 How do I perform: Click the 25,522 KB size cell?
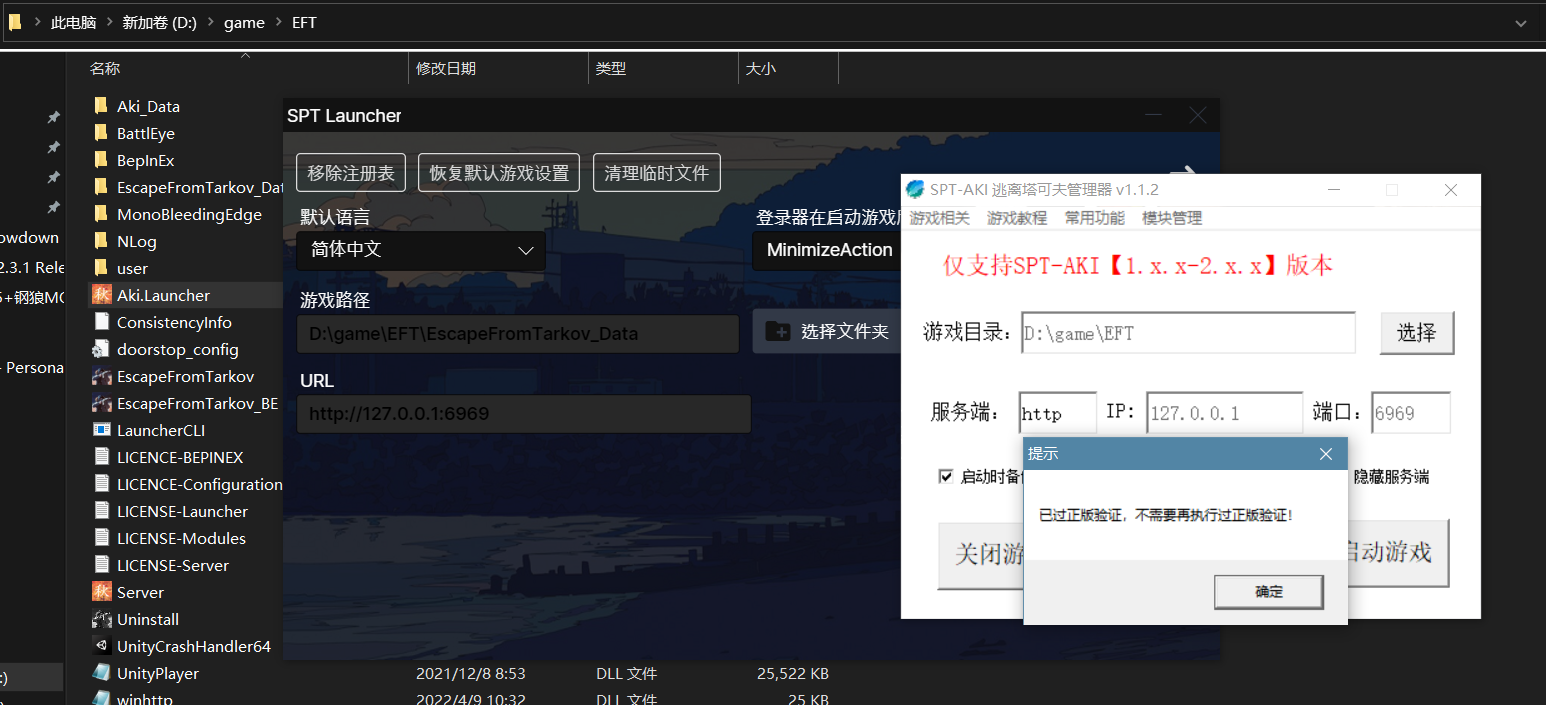[x=793, y=674]
